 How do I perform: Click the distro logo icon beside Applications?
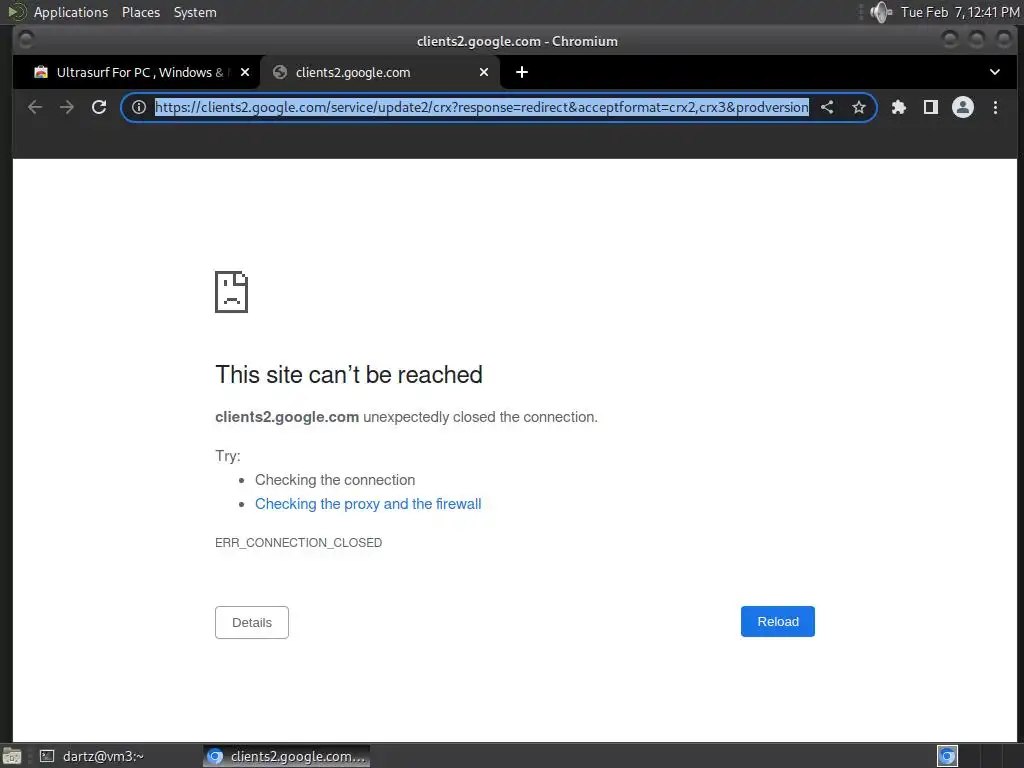click(16, 12)
